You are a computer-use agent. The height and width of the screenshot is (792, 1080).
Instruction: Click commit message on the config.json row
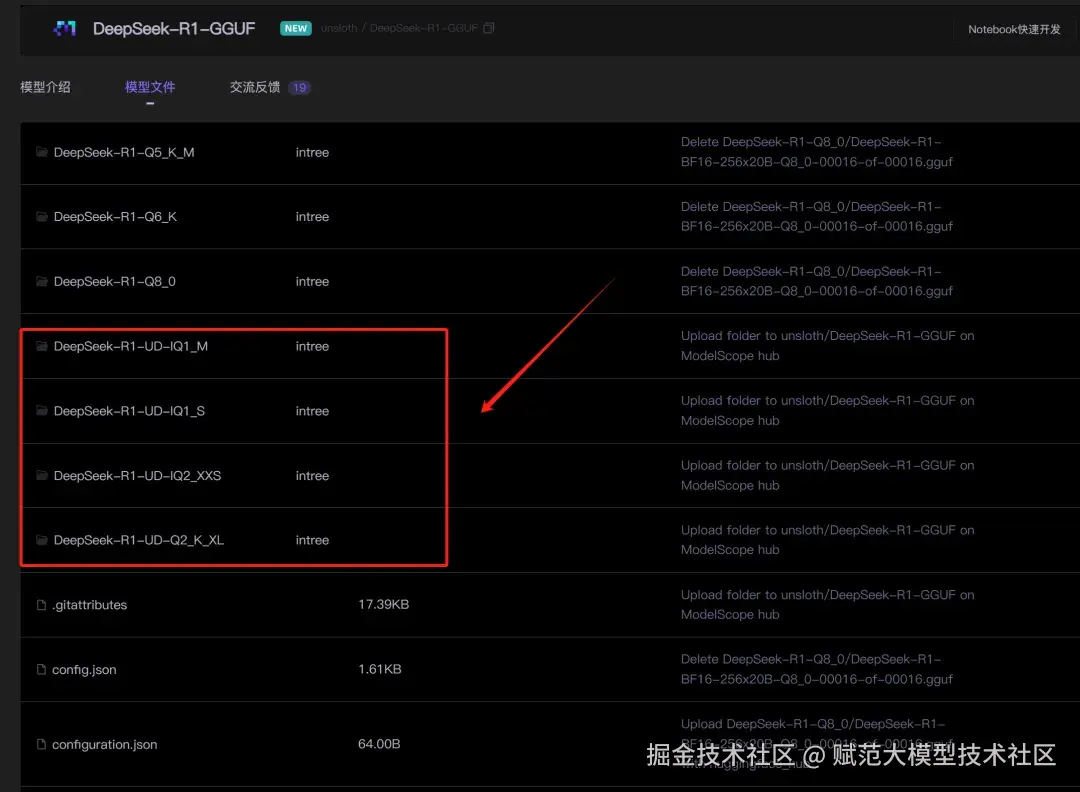(817, 669)
